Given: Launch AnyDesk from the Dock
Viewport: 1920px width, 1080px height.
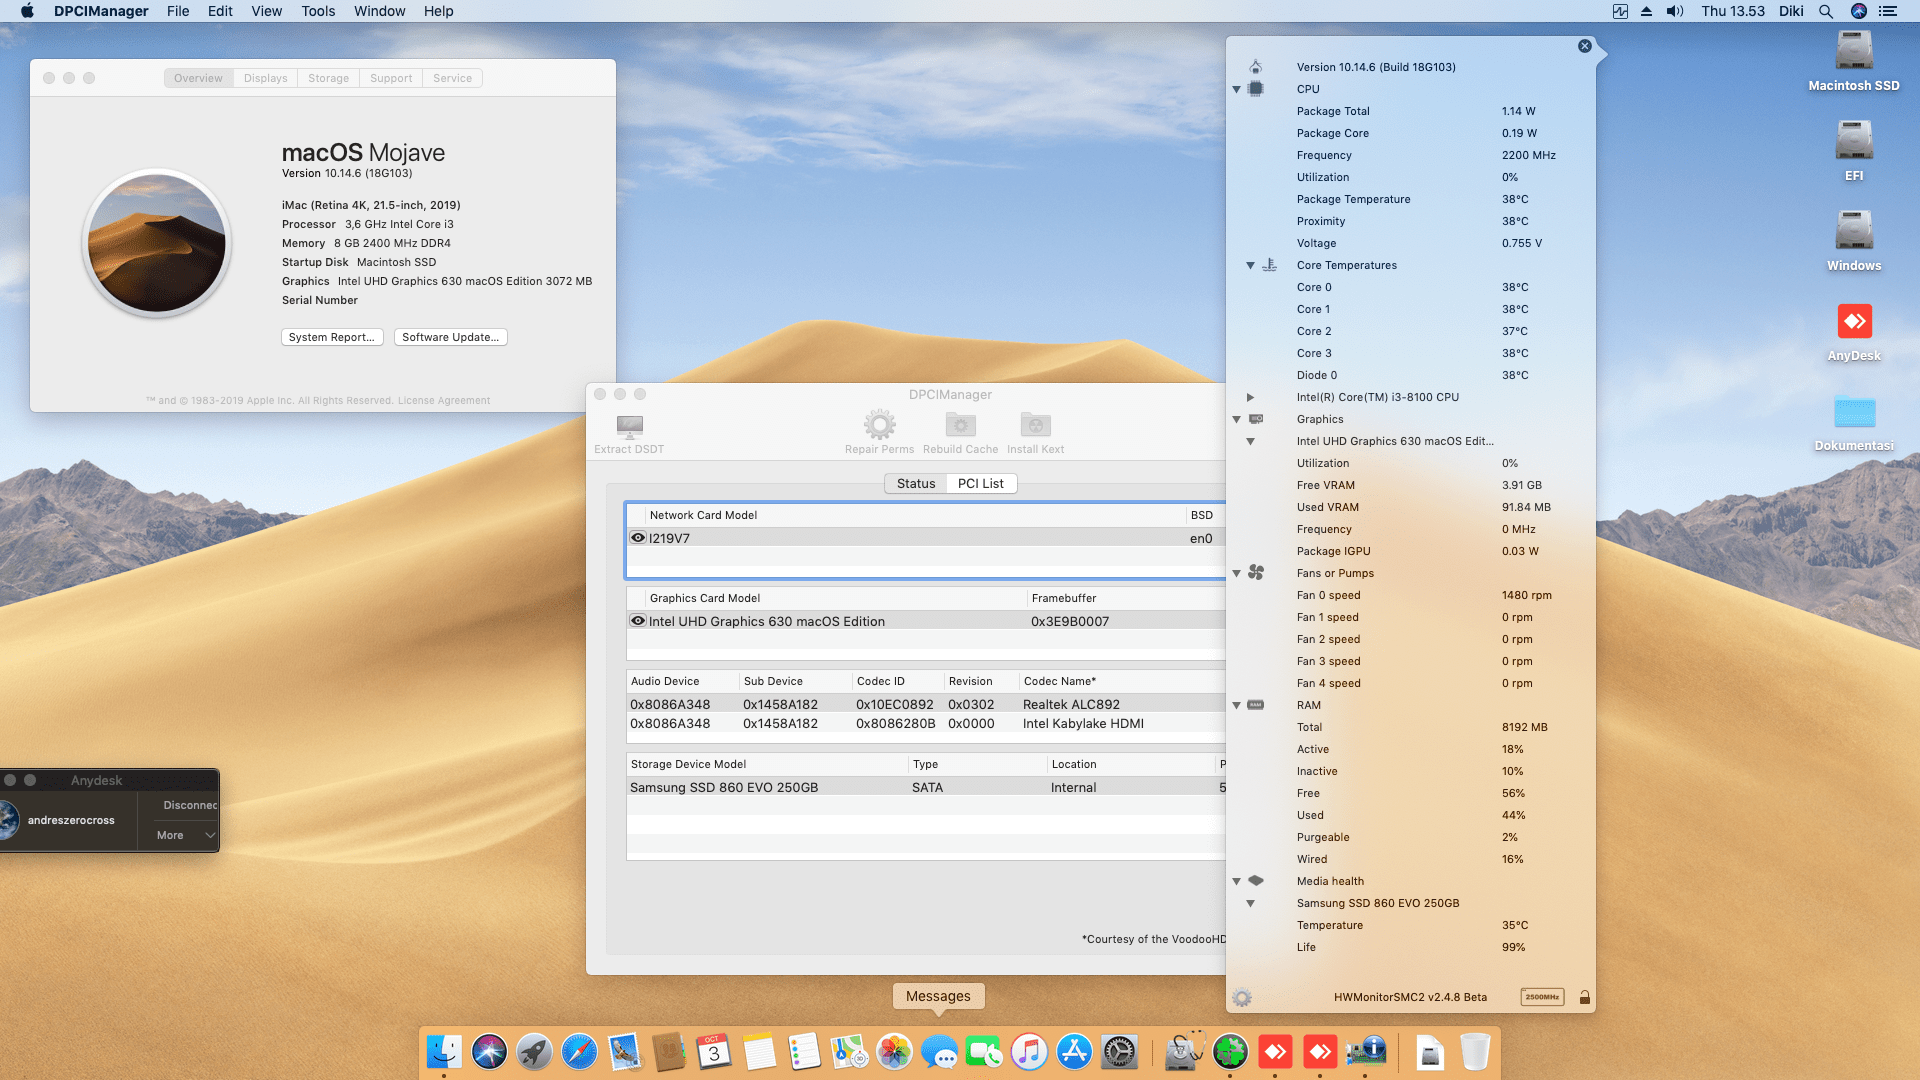Looking at the screenshot, I should tap(1275, 1052).
